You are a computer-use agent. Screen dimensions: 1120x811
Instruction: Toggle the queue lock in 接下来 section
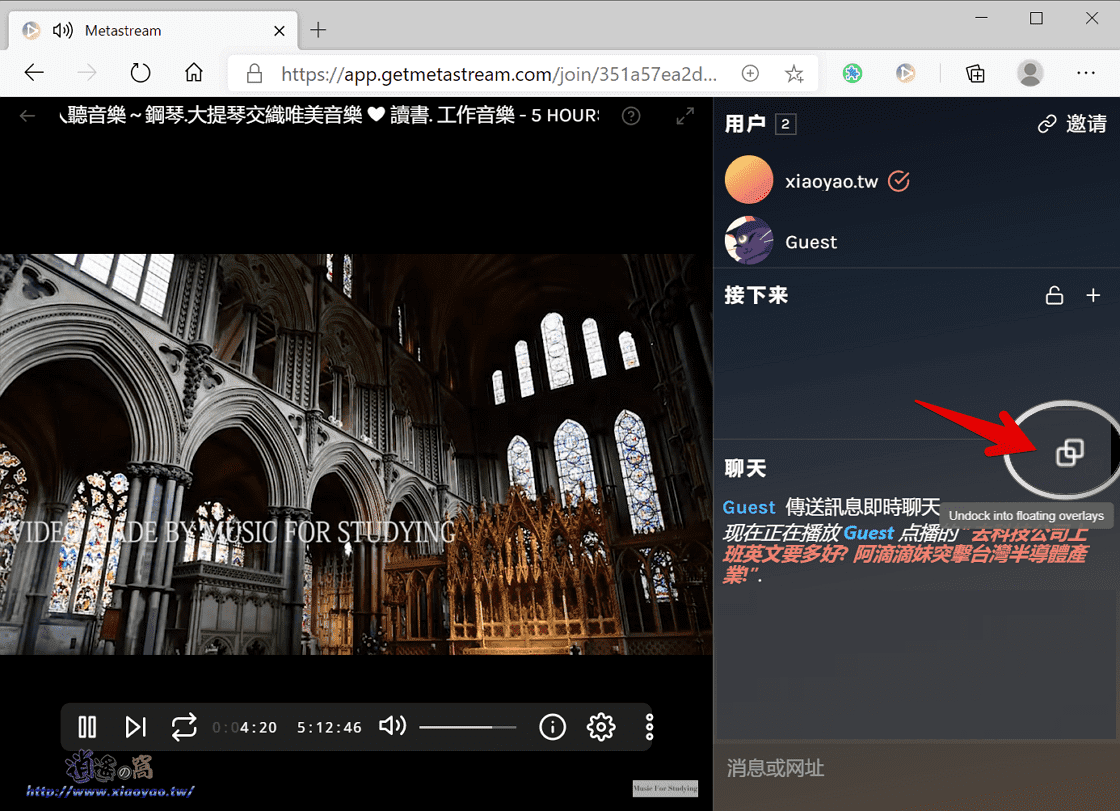[x=1054, y=295]
